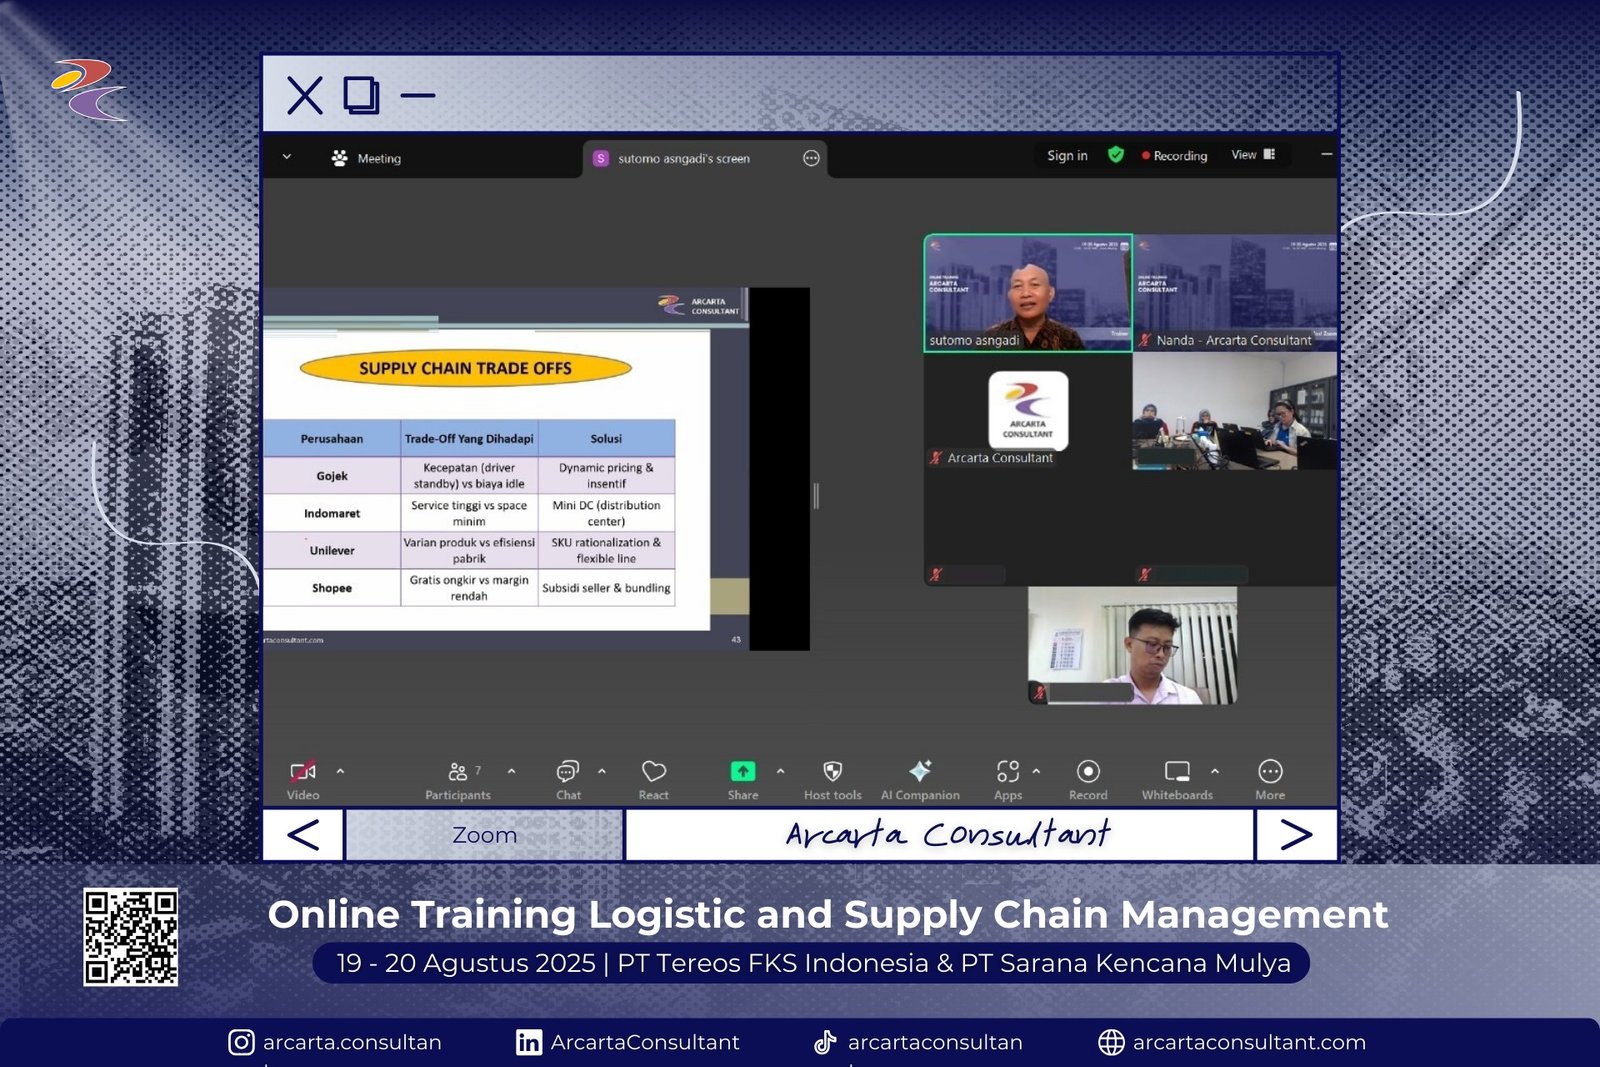Select sutomo asngadi's video thumbnail
The height and width of the screenshot is (1067, 1600).
coord(1028,293)
